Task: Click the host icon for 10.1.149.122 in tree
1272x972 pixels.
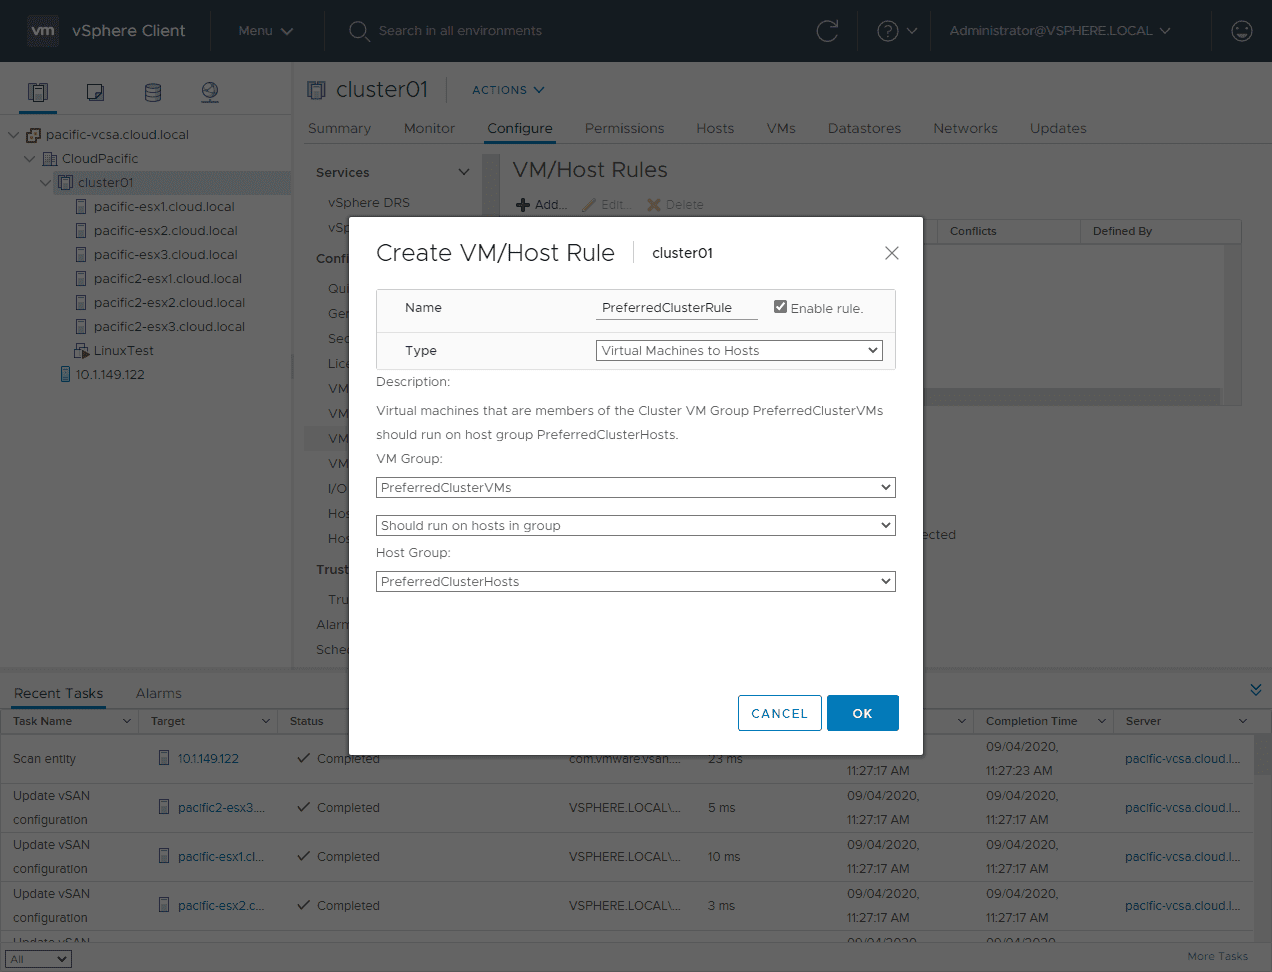Action: click(65, 374)
